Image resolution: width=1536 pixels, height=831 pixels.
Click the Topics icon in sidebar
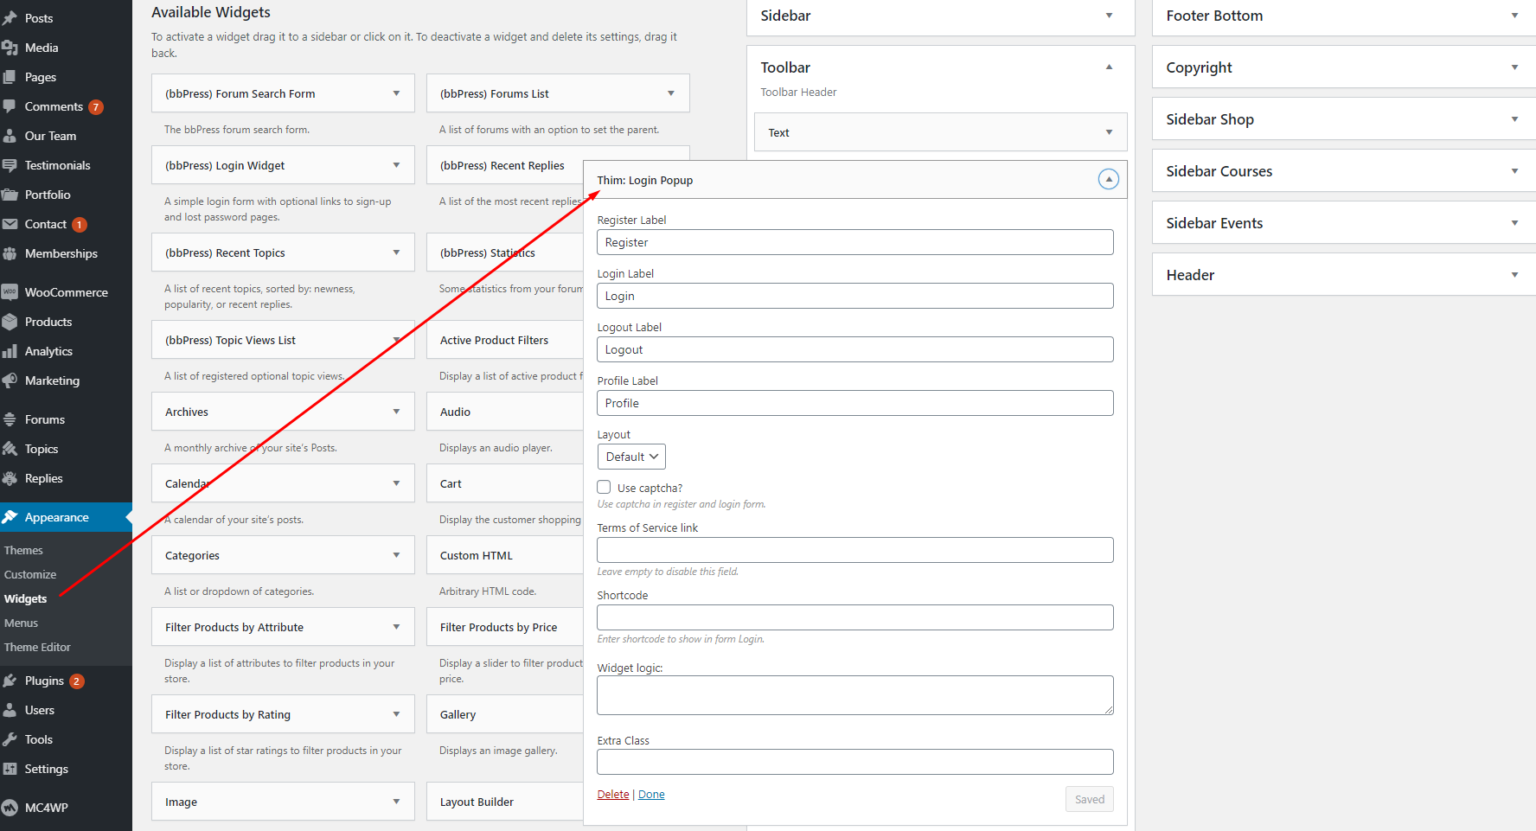10,449
